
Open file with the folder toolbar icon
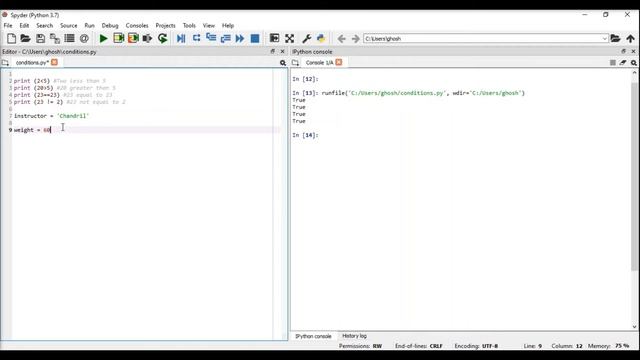[x=25, y=38]
